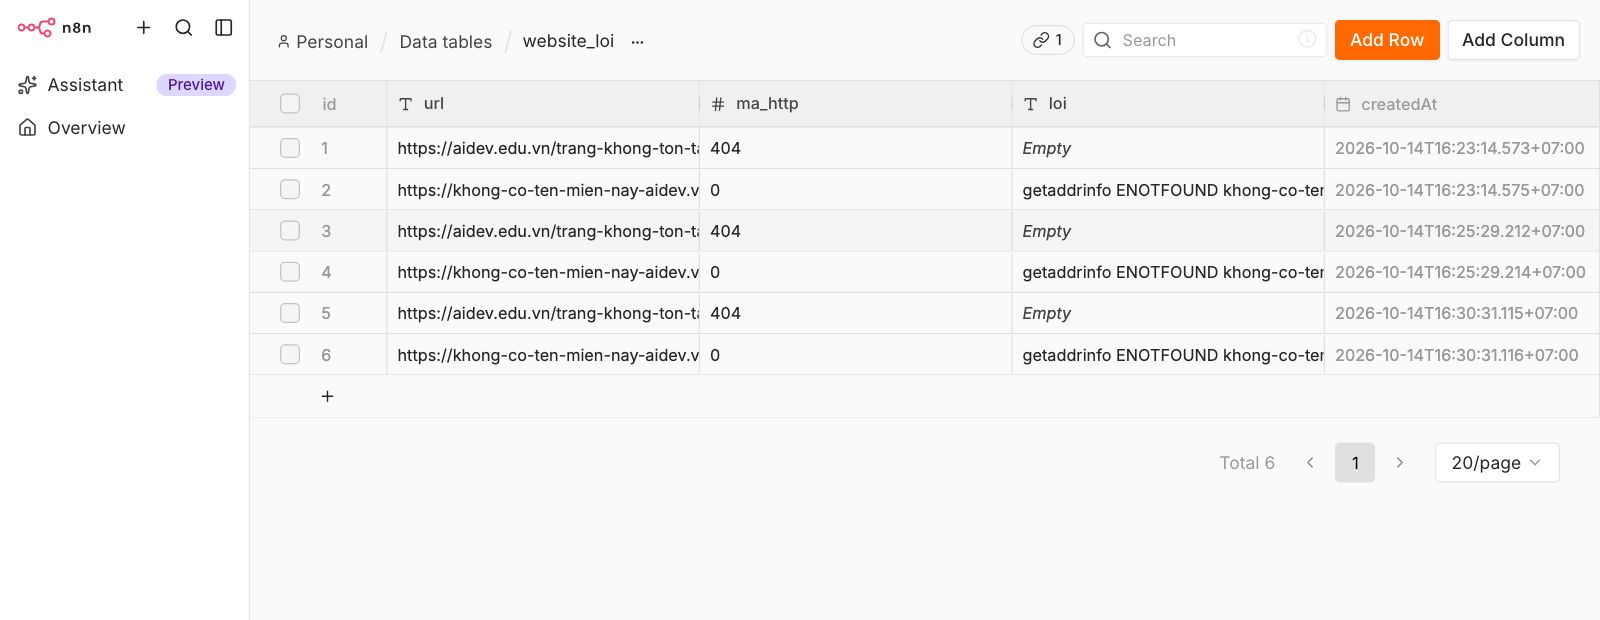Select the url cell in row 1
The height and width of the screenshot is (620, 1600).
[x=543, y=148]
